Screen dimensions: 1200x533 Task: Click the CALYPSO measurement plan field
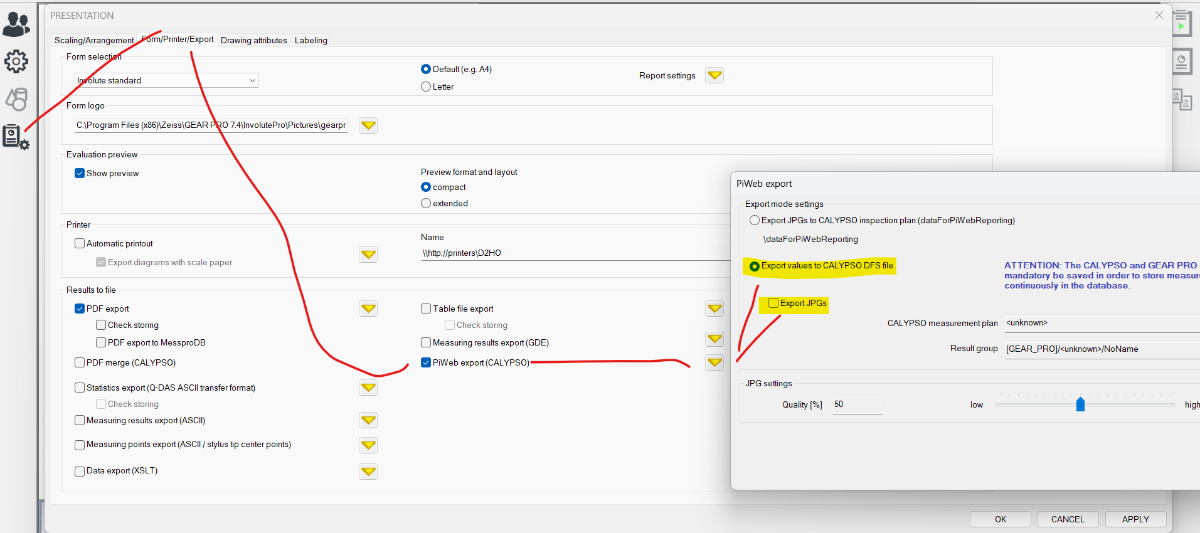(1101, 323)
